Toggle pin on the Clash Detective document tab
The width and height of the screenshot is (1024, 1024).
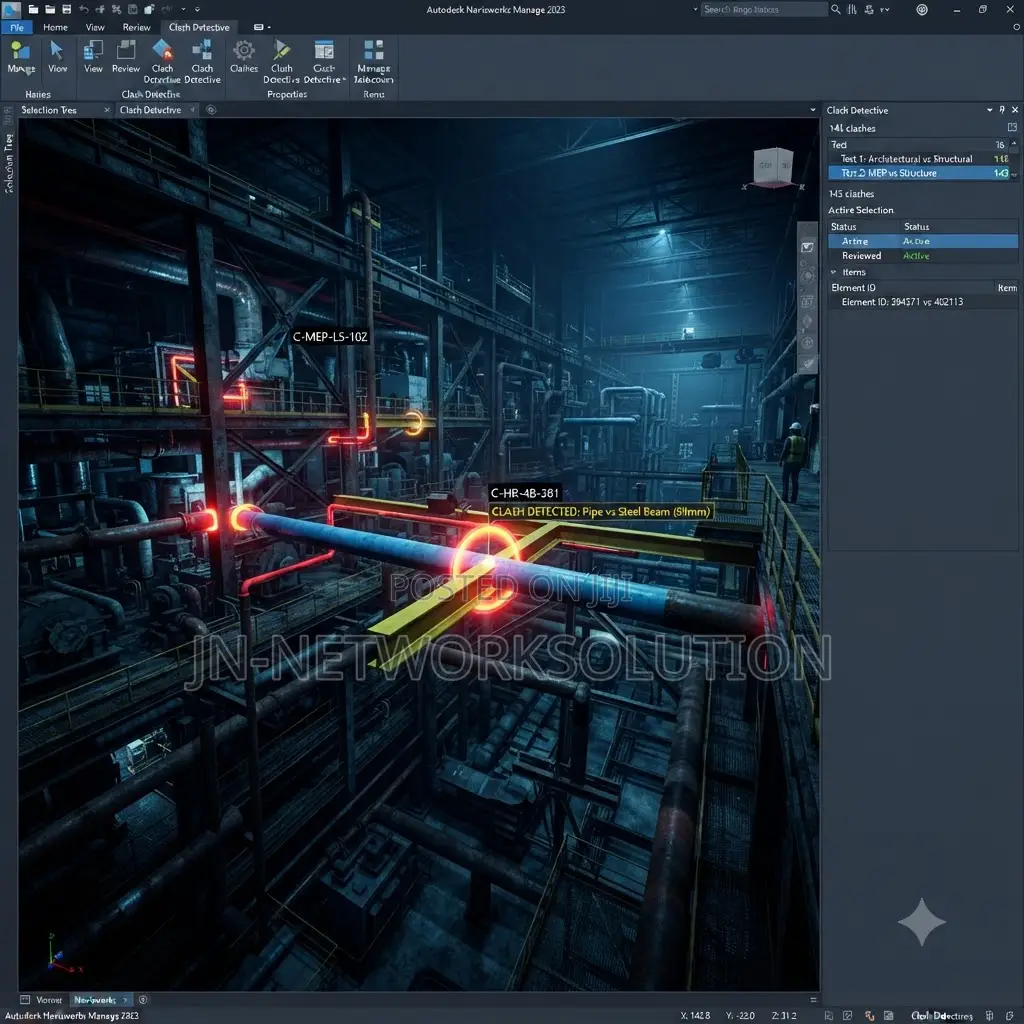(x=193, y=110)
